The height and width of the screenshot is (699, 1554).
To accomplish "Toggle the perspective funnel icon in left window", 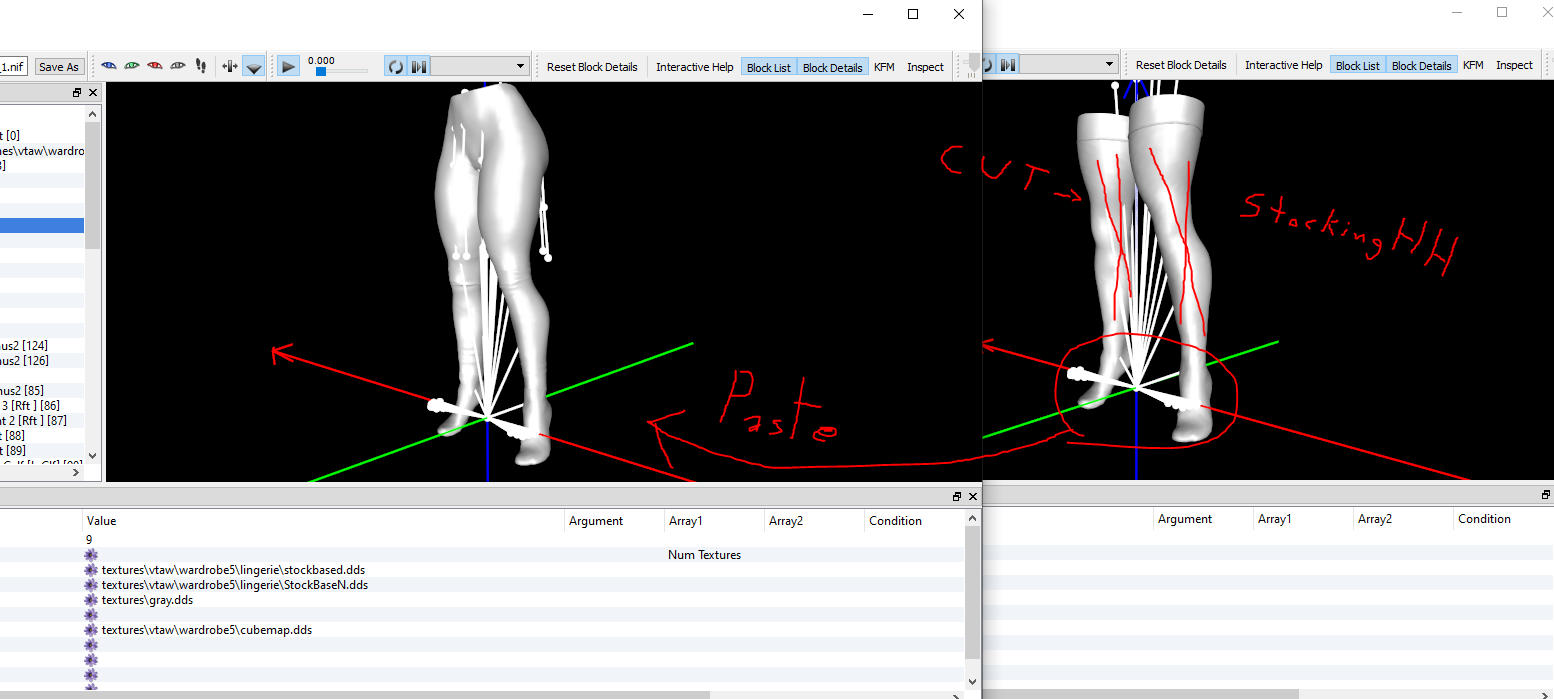I will coord(254,66).
